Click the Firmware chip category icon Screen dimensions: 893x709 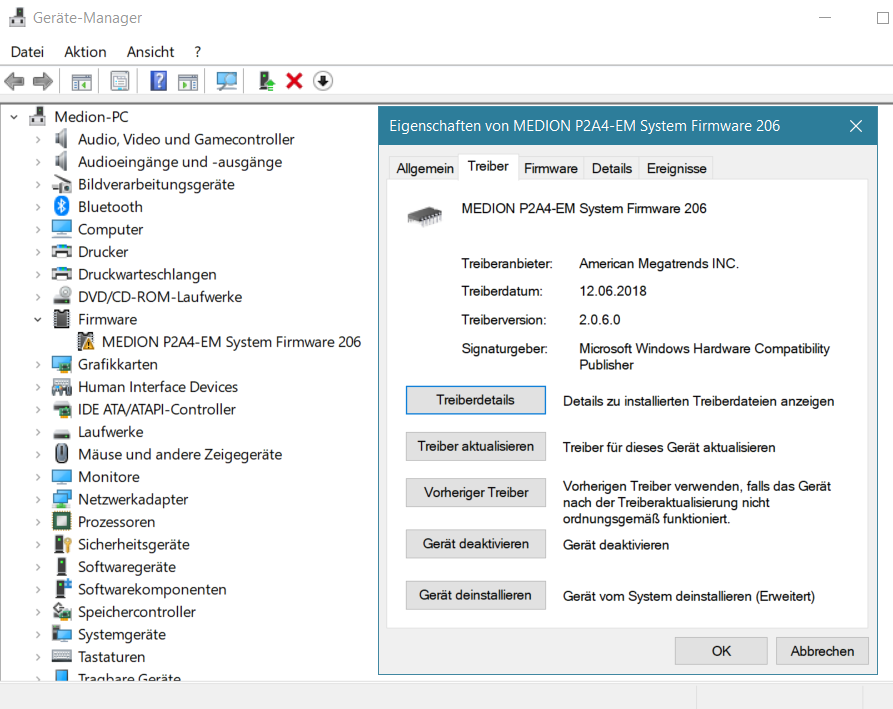pyautogui.click(x=62, y=319)
